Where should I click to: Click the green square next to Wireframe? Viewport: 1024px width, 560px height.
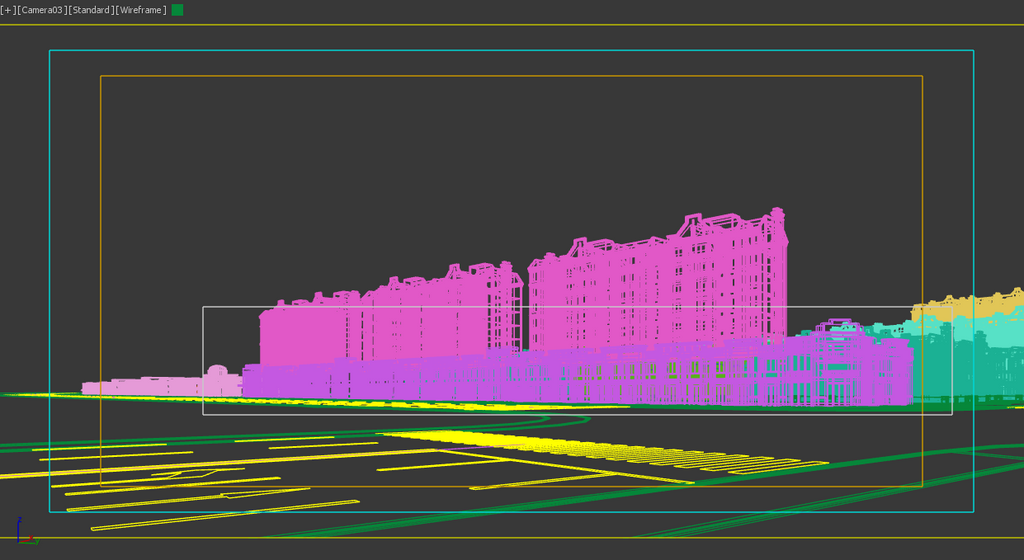coord(178,10)
